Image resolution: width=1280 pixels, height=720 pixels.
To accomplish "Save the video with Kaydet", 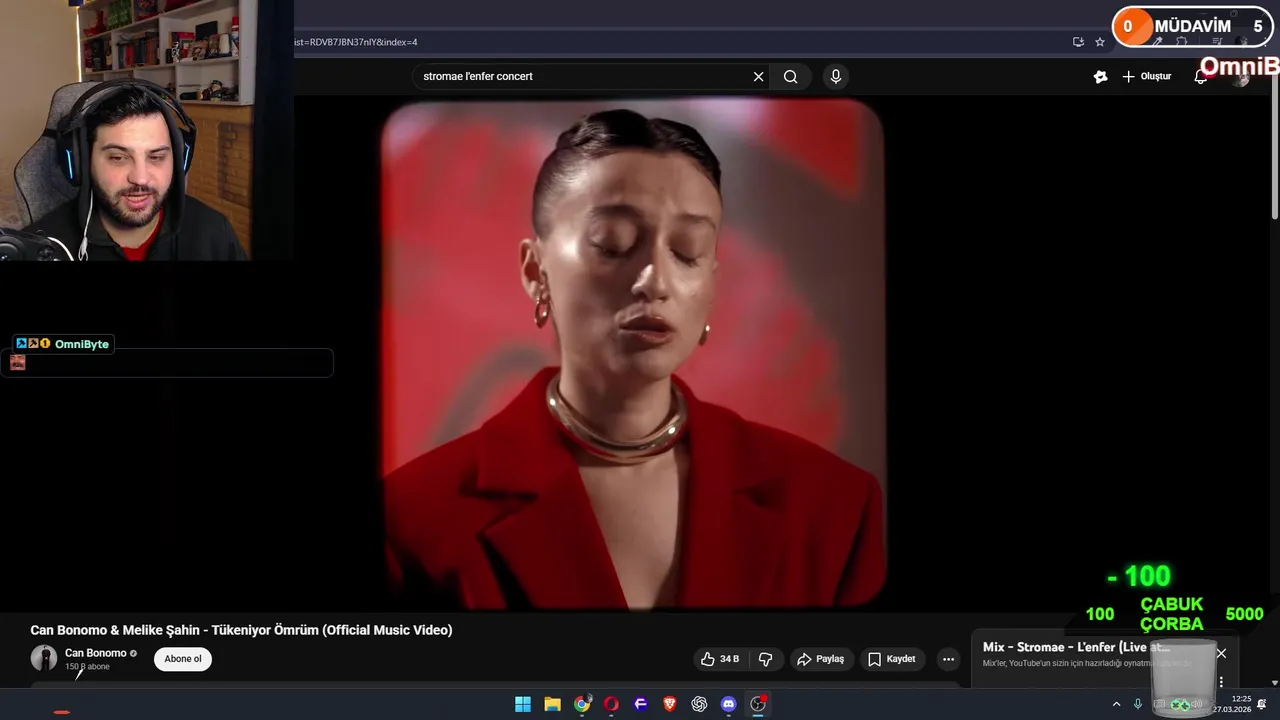I will [x=891, y=659].
